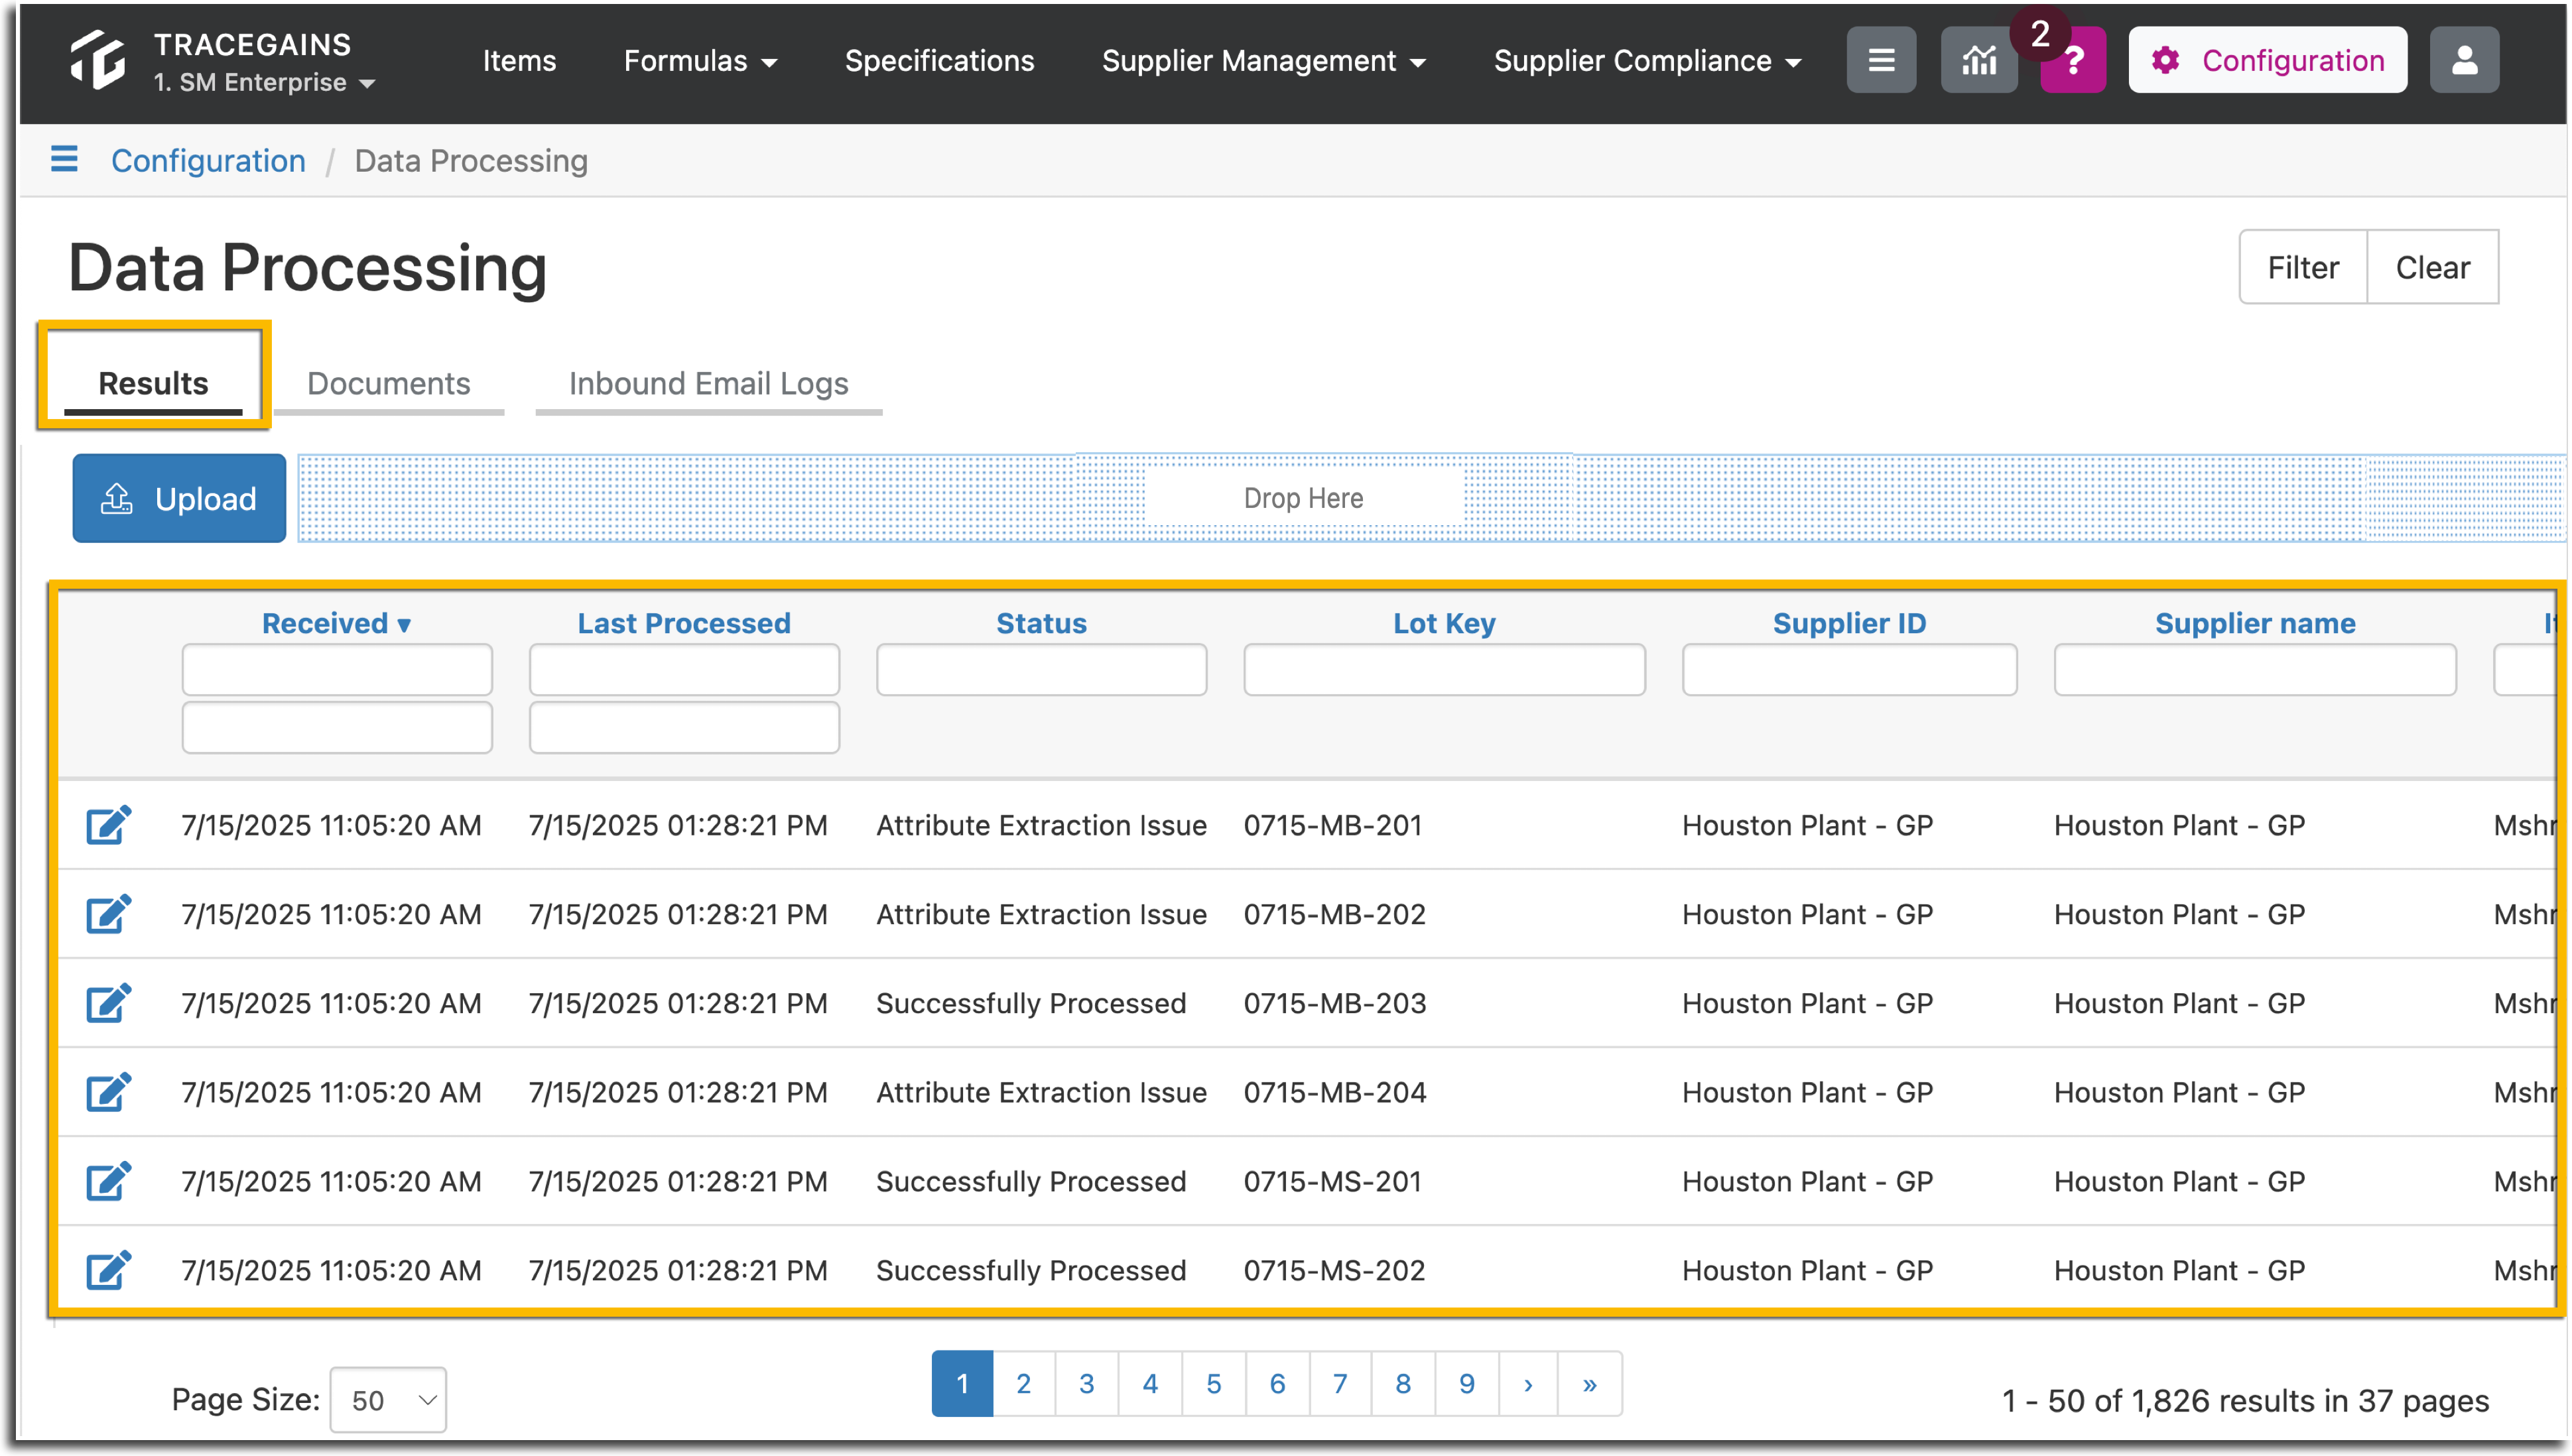2572x1456 pixels.
Task: Click the Status filter input field
Action: point(1041,669)
